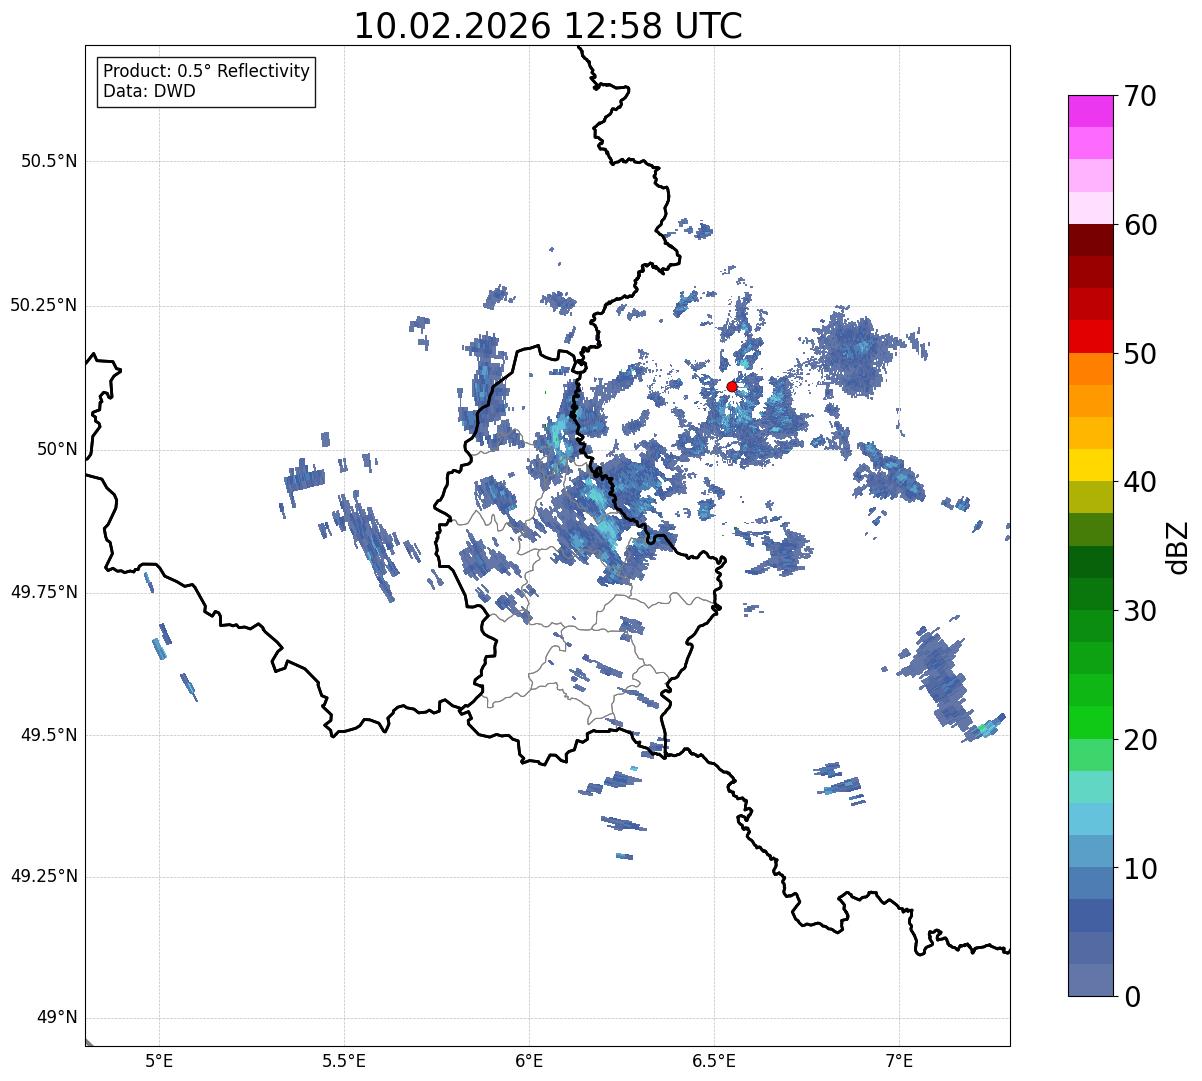Click the 5°E longitude label
1202x1081 pixels.
pyautogui.click(x=159, y=1060)
